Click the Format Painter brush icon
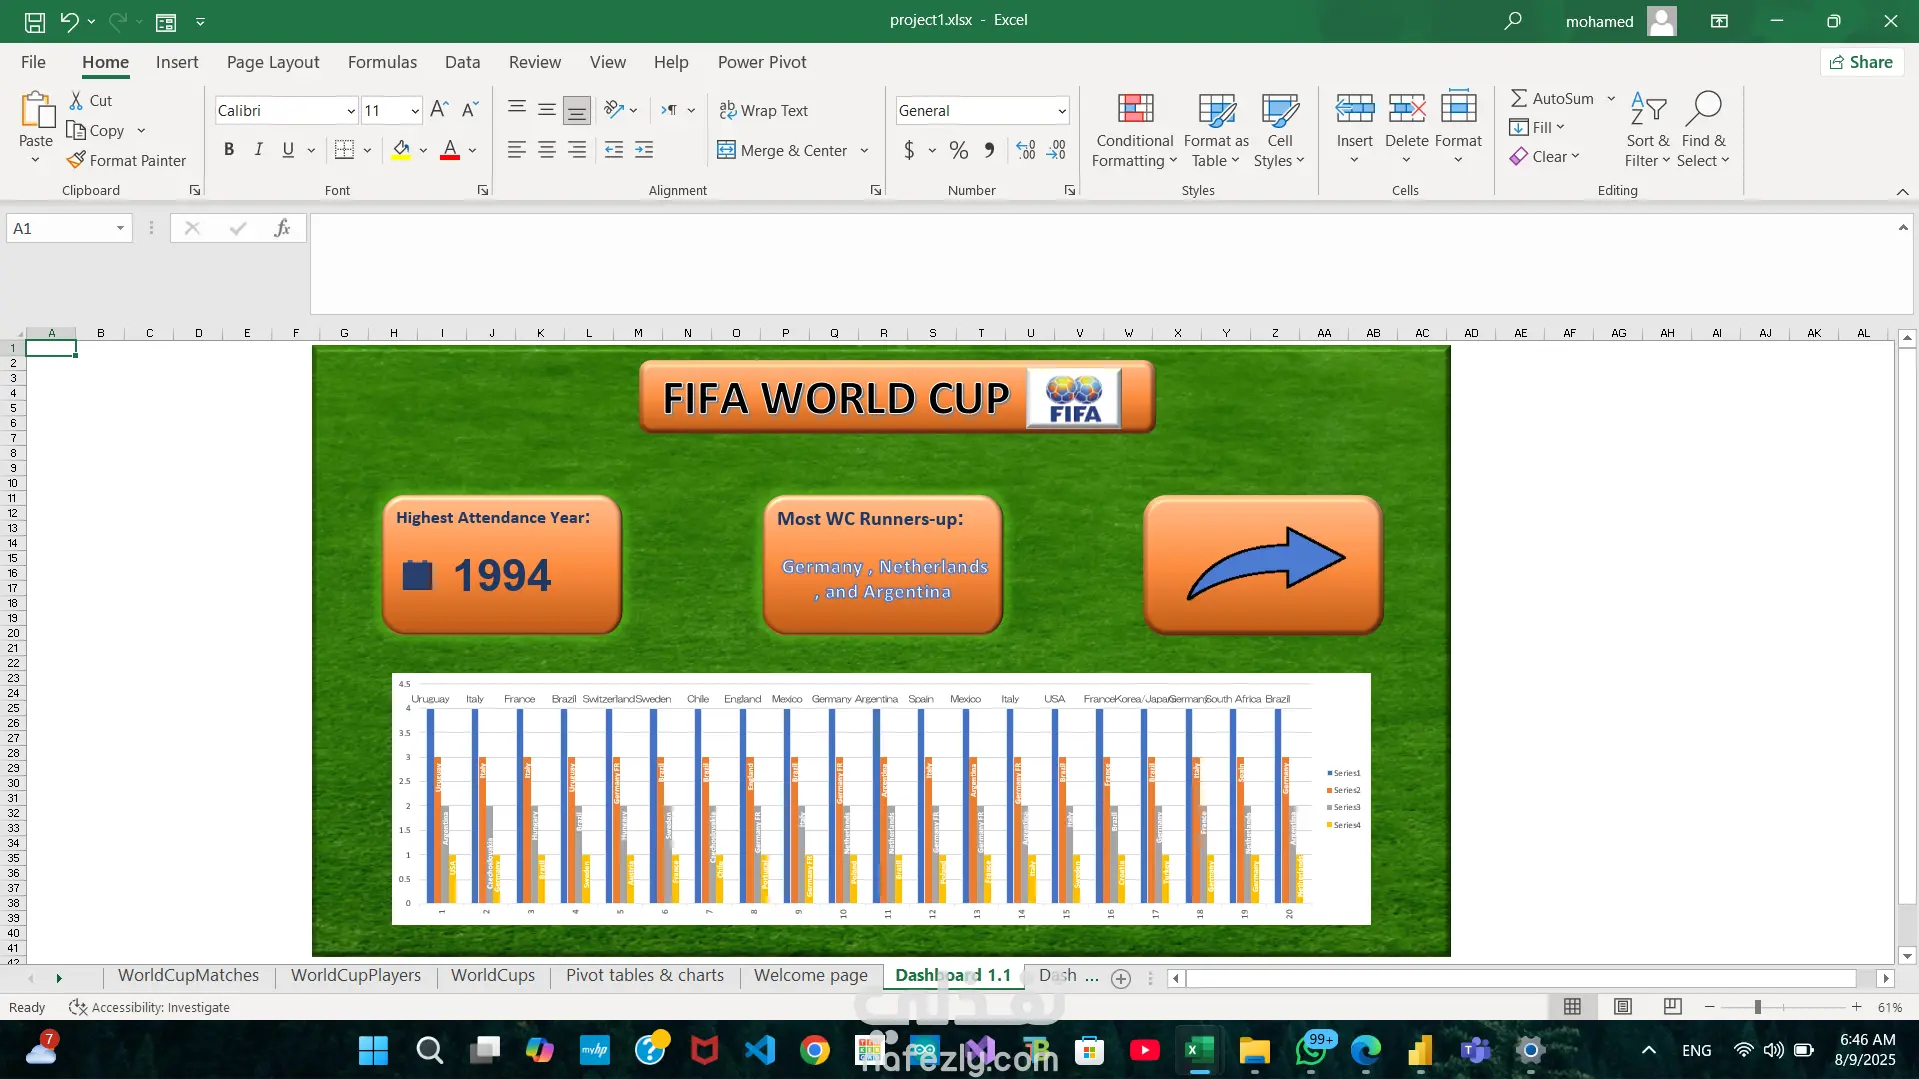The width and height of the screenshot is (1919, 1079). (x=76, y=160)
